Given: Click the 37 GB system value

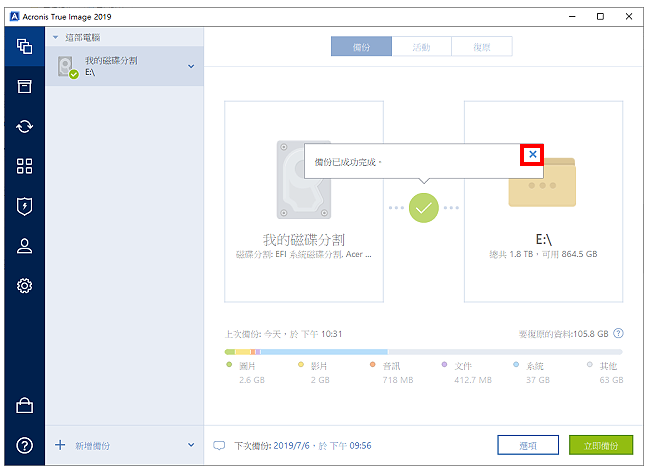Looking at the screenshot, I should [x=538, y=380].
